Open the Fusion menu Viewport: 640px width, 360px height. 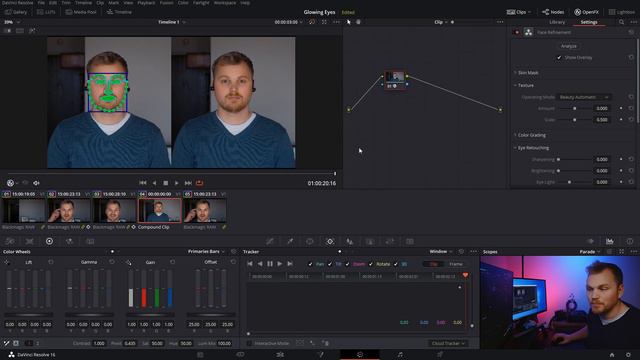[x=167, y=2]
